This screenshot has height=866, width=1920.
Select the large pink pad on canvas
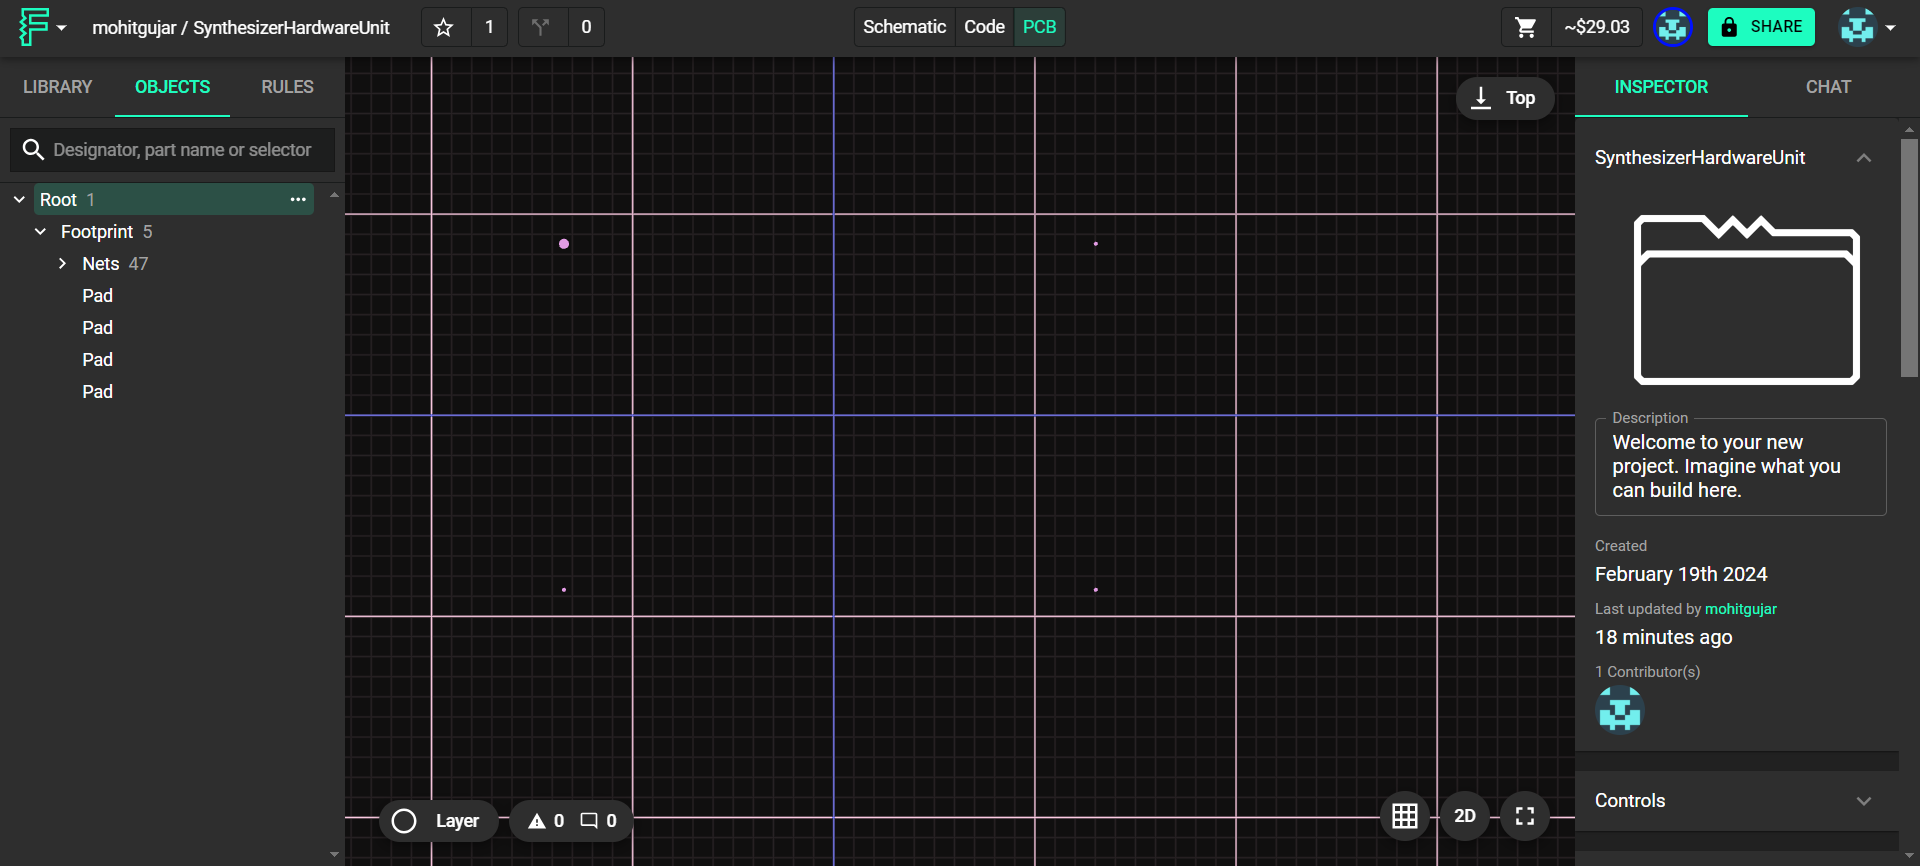564,244
